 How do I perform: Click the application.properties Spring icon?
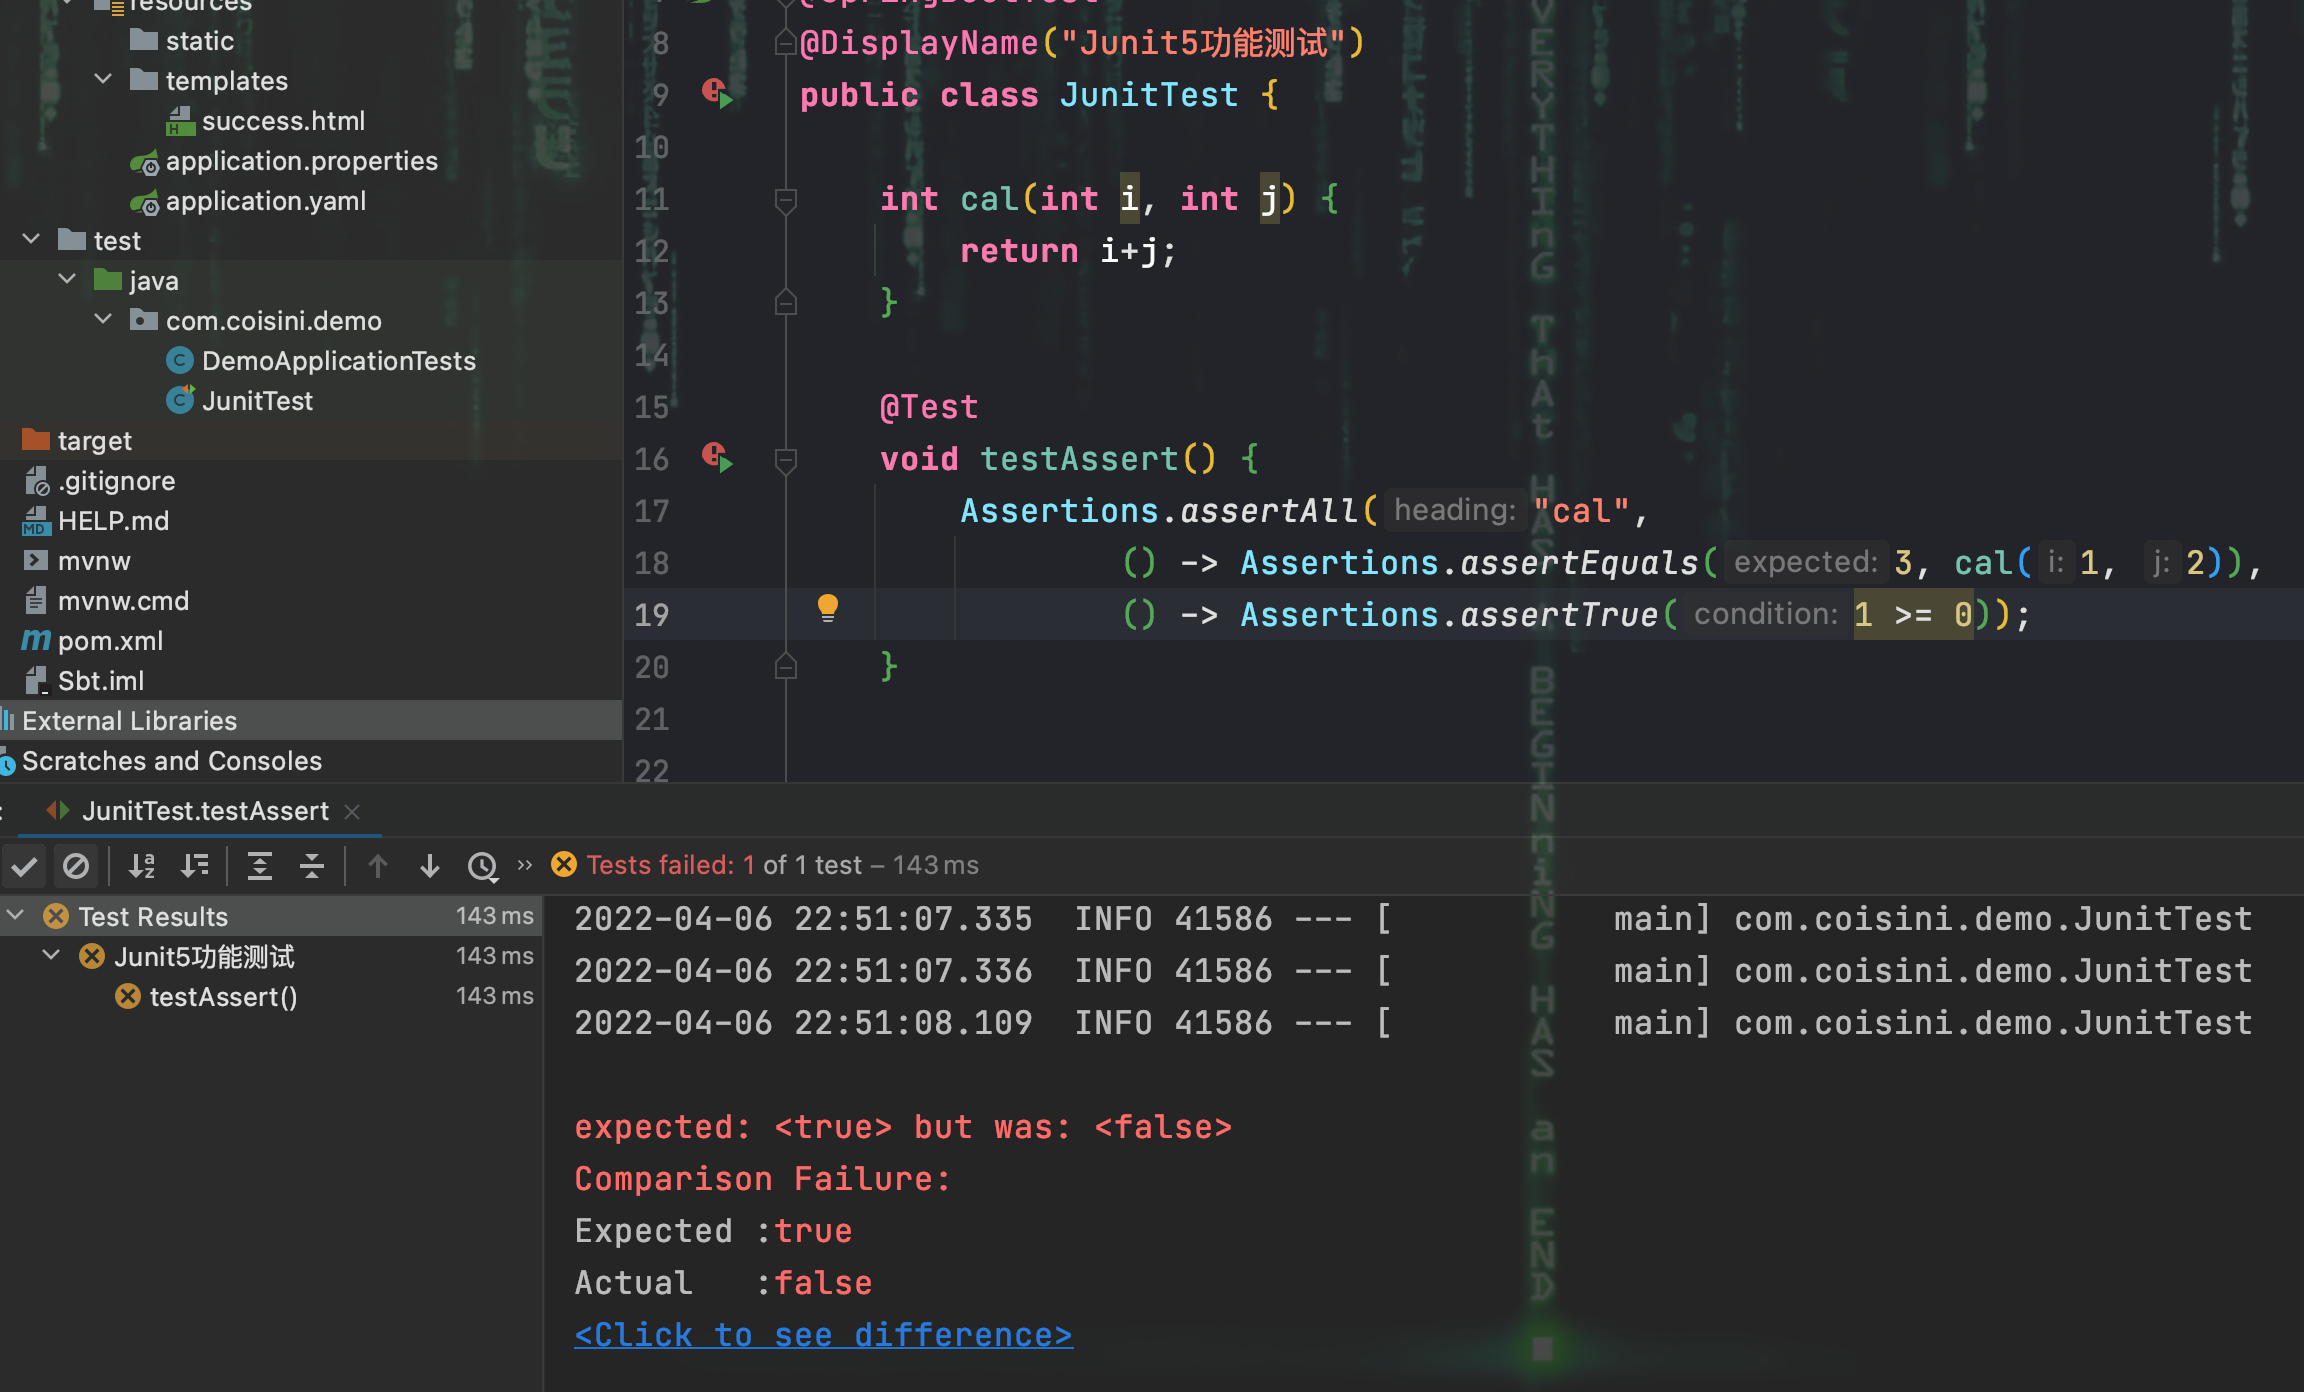click(x=145, y=162)
